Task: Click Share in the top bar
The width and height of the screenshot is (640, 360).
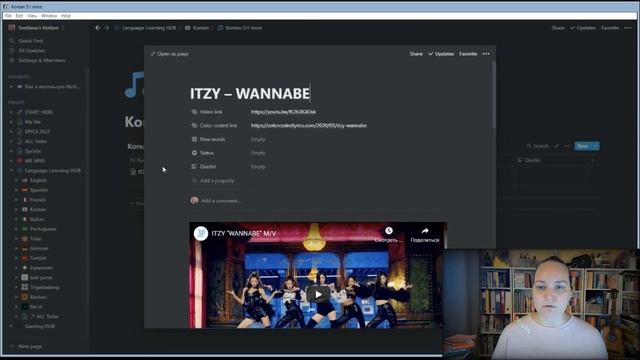Action: click(x=558, y=28)
